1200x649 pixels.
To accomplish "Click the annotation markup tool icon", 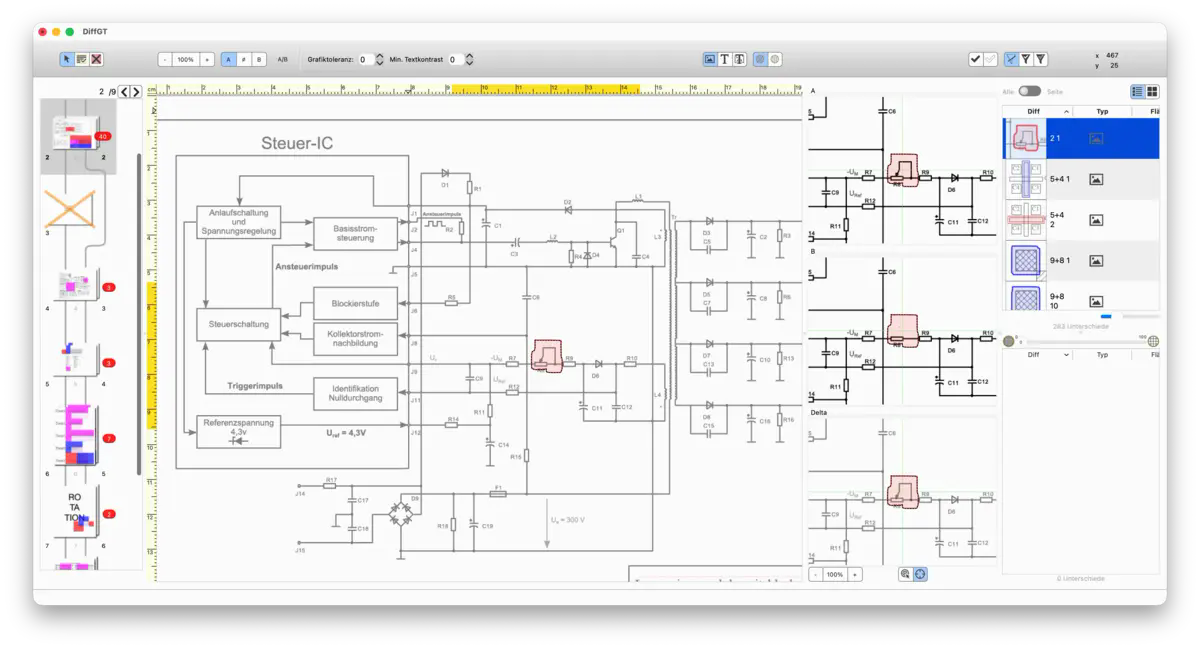I will click(83, 59).
